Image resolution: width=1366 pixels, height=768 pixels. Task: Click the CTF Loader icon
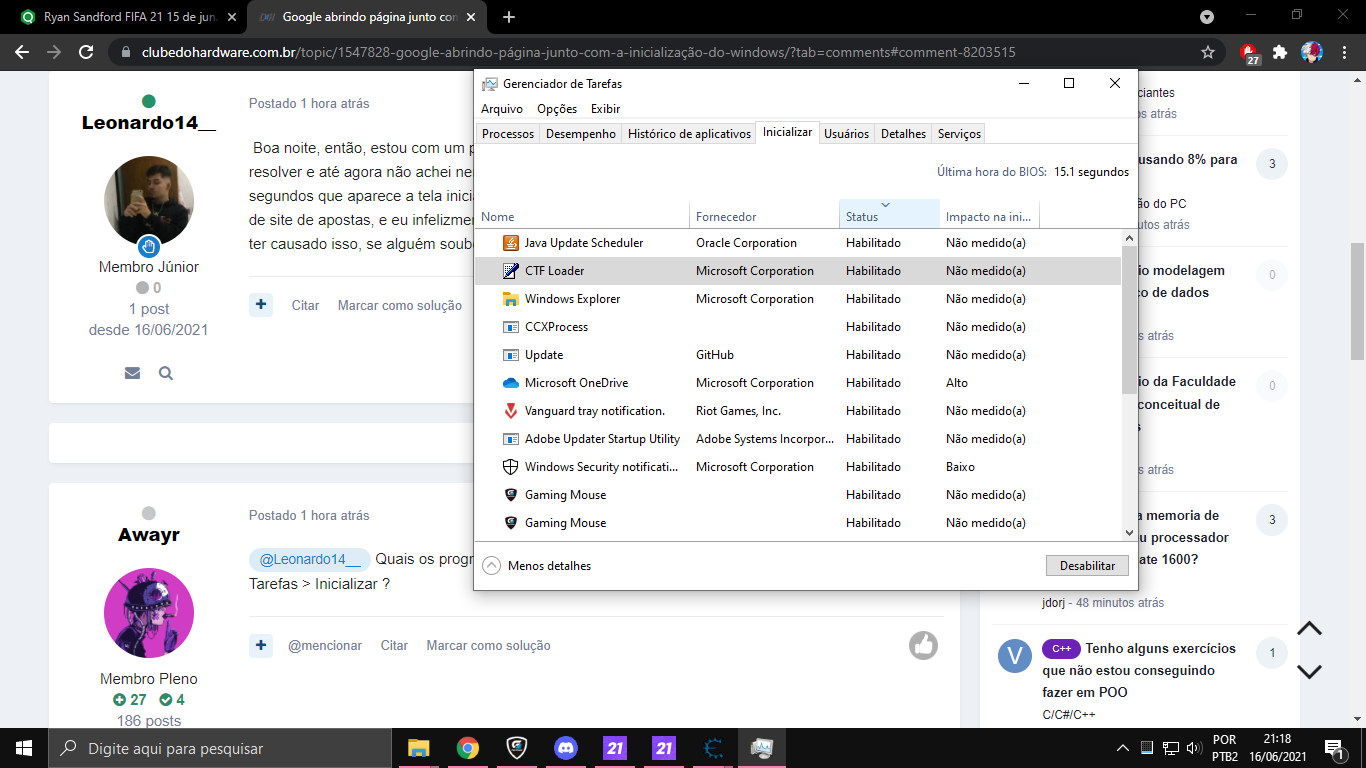[510, 271]
